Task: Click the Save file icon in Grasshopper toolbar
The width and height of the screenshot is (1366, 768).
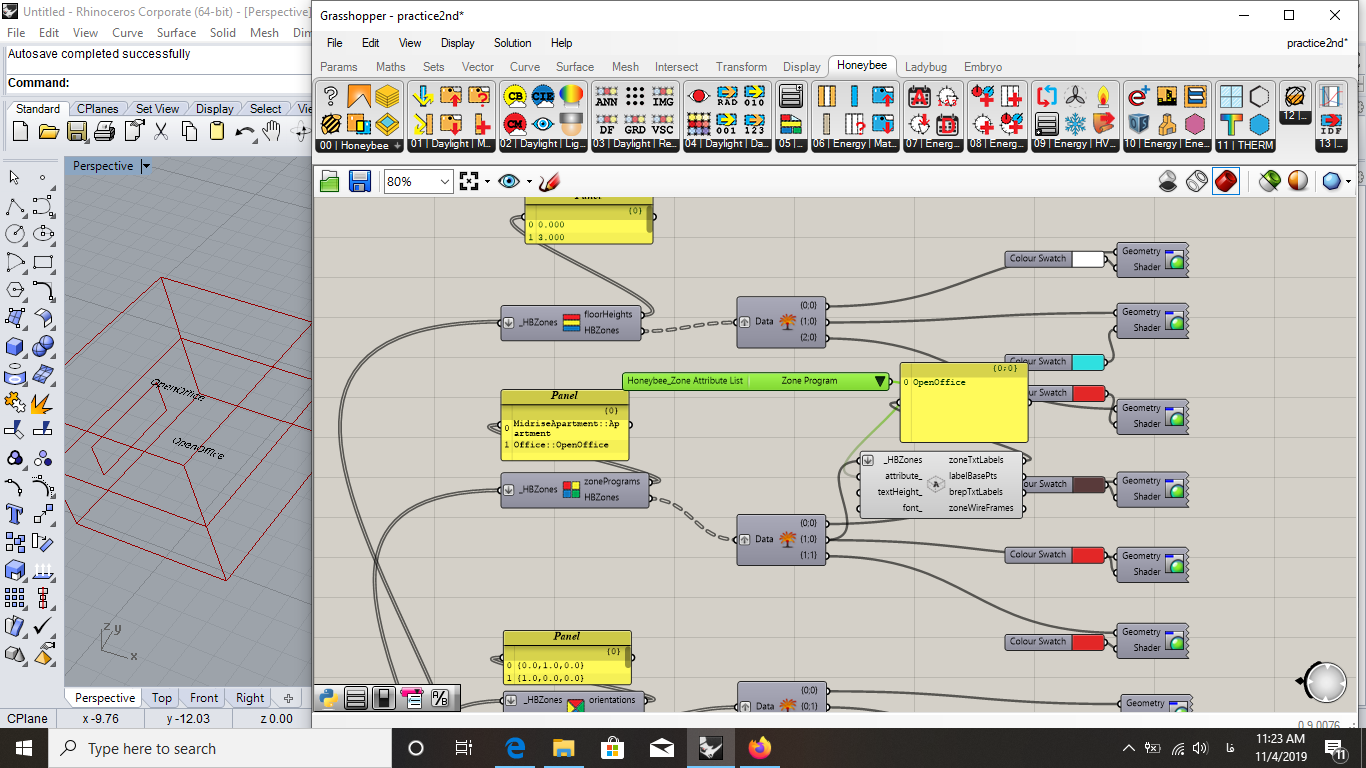Action: [x=360, y=181]
